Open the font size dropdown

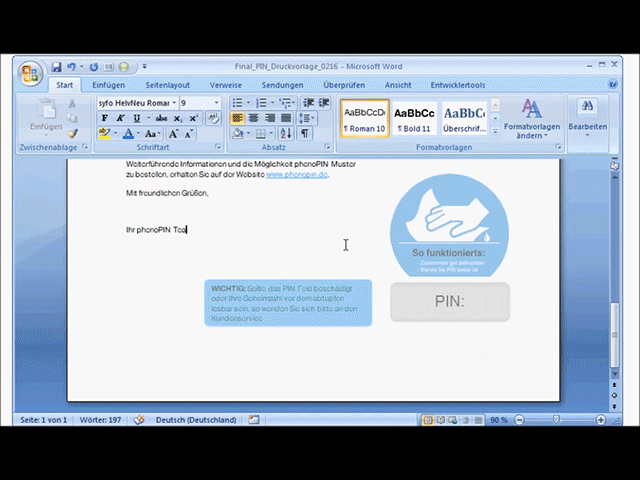pyautogui.click(x=216, y=103)
